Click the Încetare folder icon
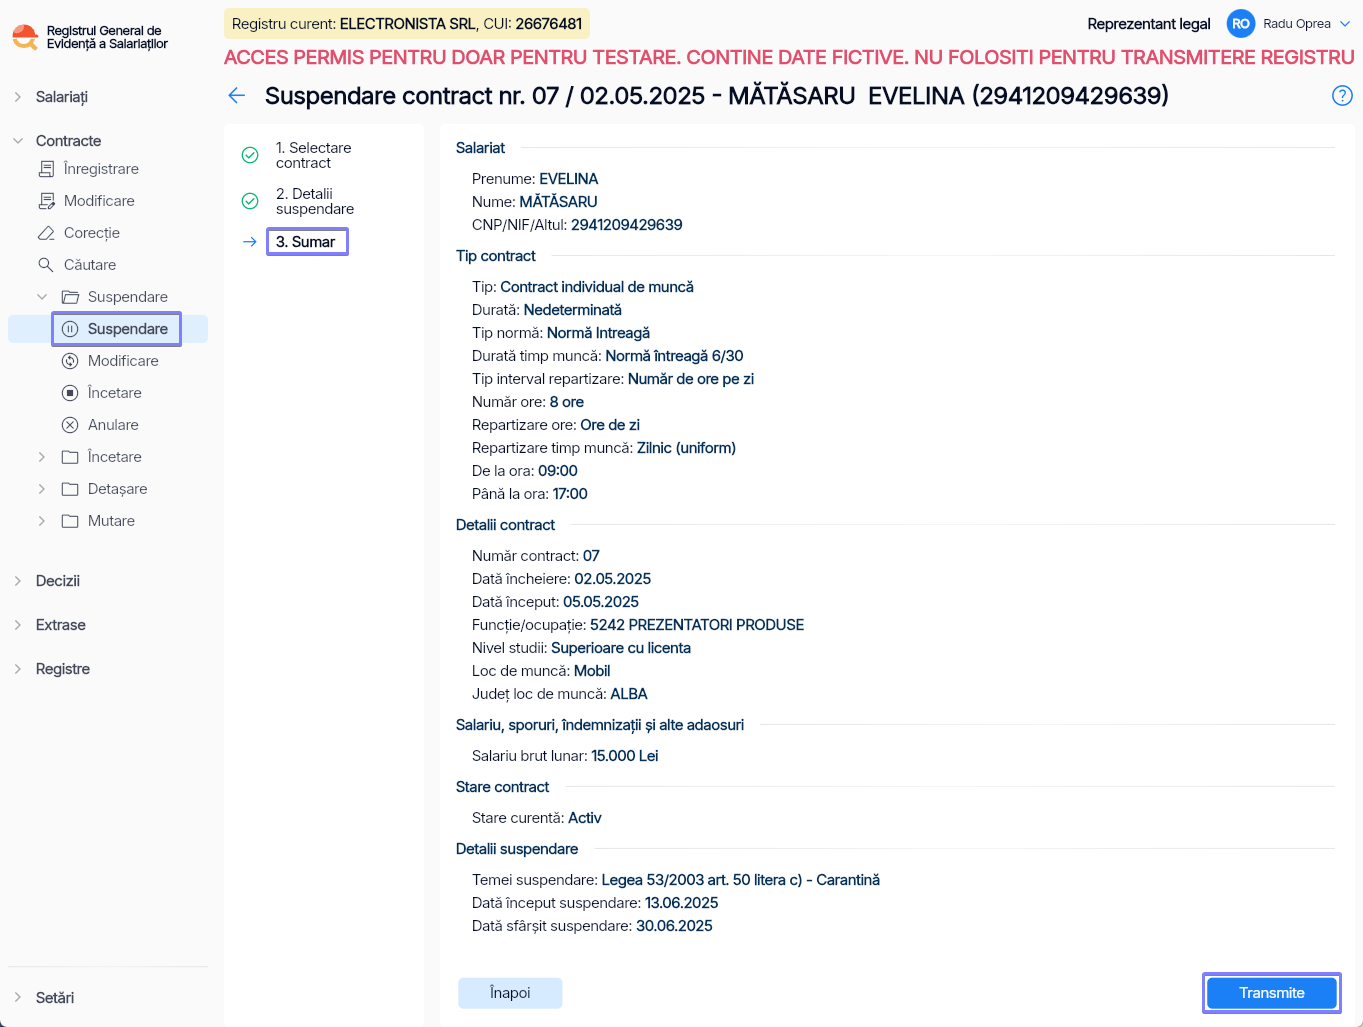 pyautogui.click(x=70, y=457)
